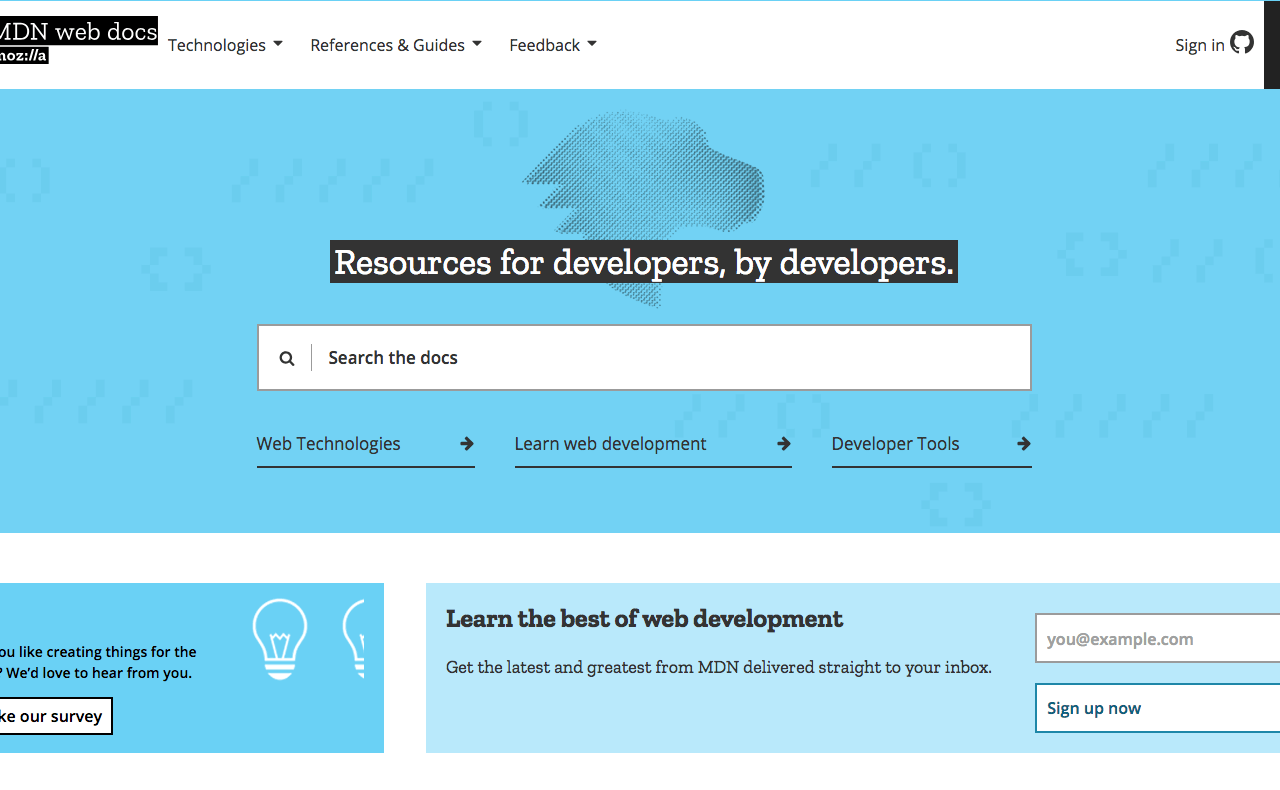
Task: Click the magnifying glass search icon
Action: (x=287, y=358)
